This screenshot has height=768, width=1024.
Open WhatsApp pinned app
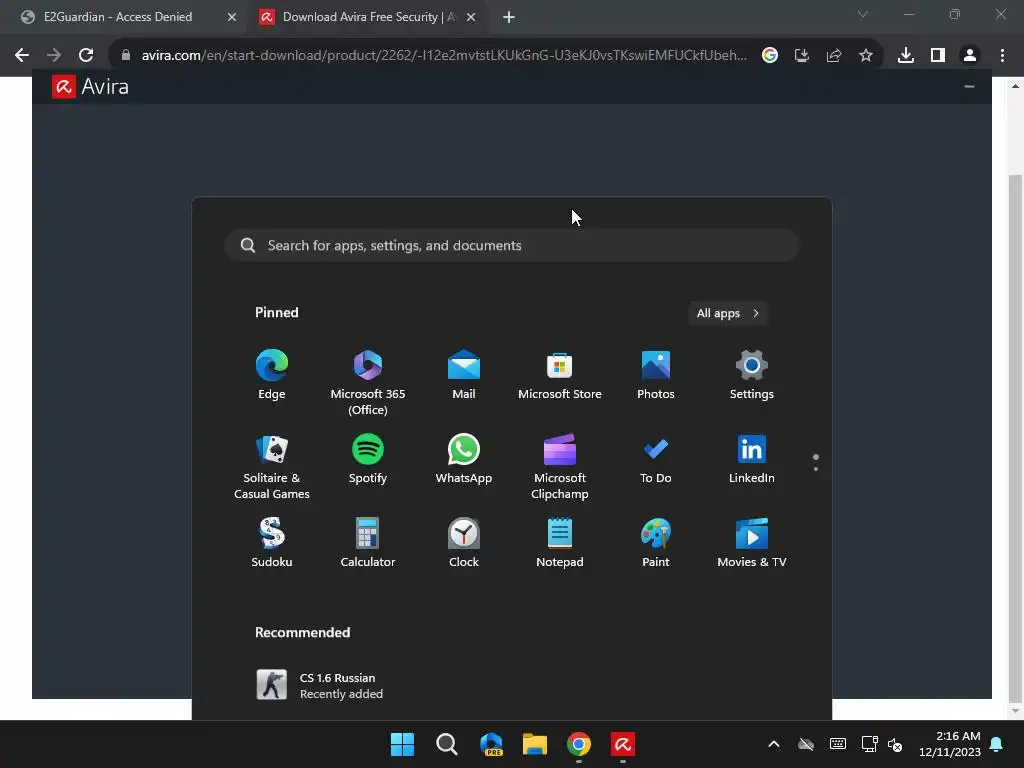coord(464,459)
